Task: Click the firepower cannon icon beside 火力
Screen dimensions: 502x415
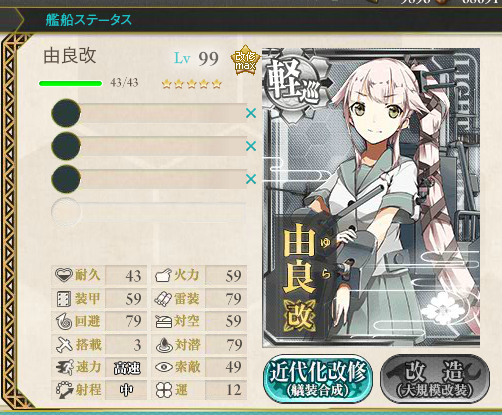Action: [163, 276]
